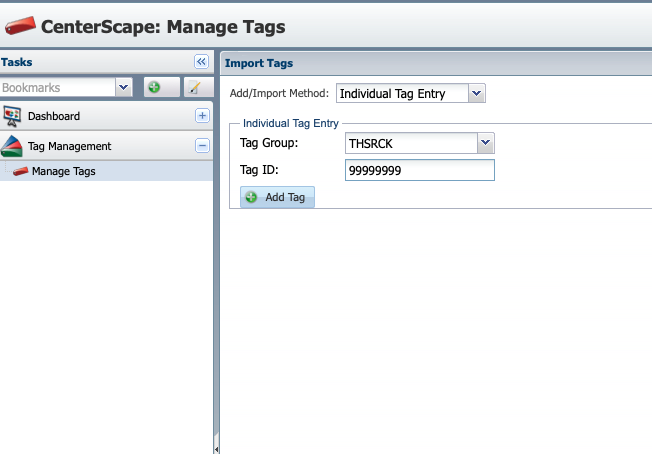Collapse the Tag Management minus icon

click(203, 146)
